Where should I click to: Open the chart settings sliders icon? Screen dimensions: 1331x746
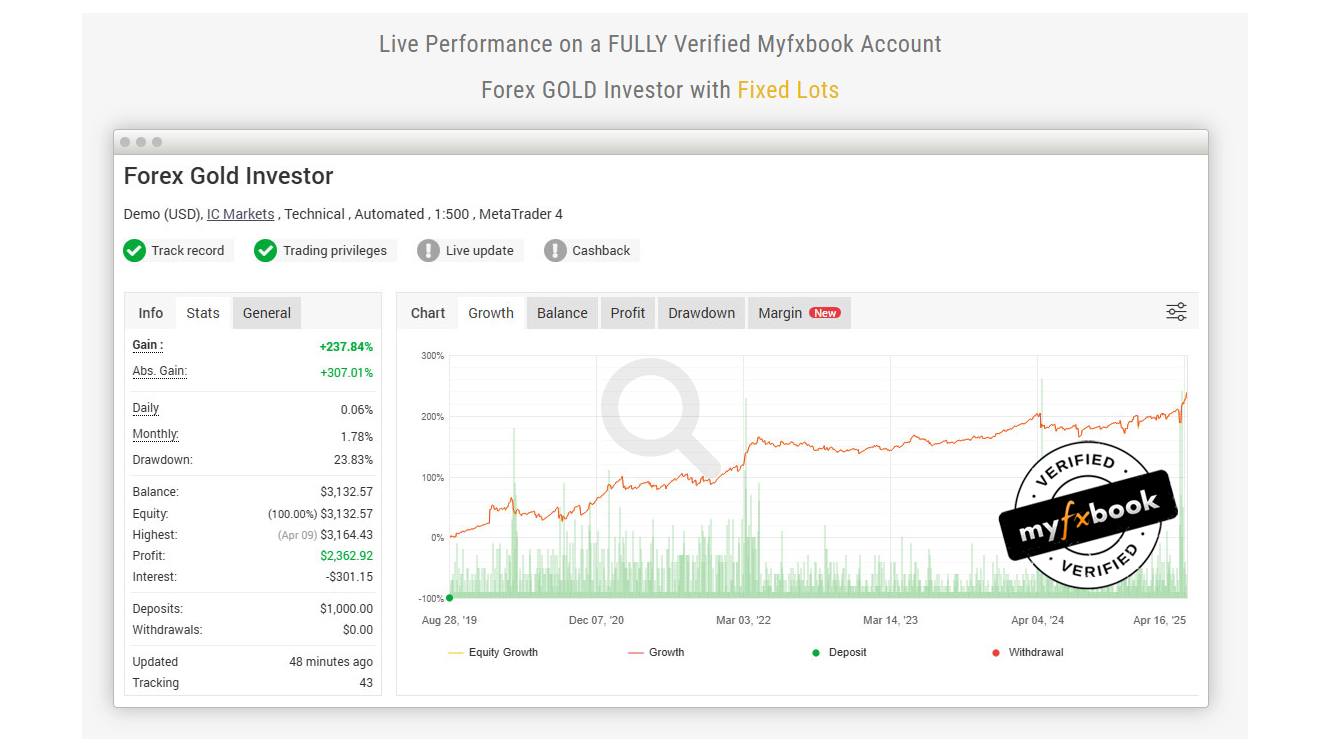[x=1176, y=312]
